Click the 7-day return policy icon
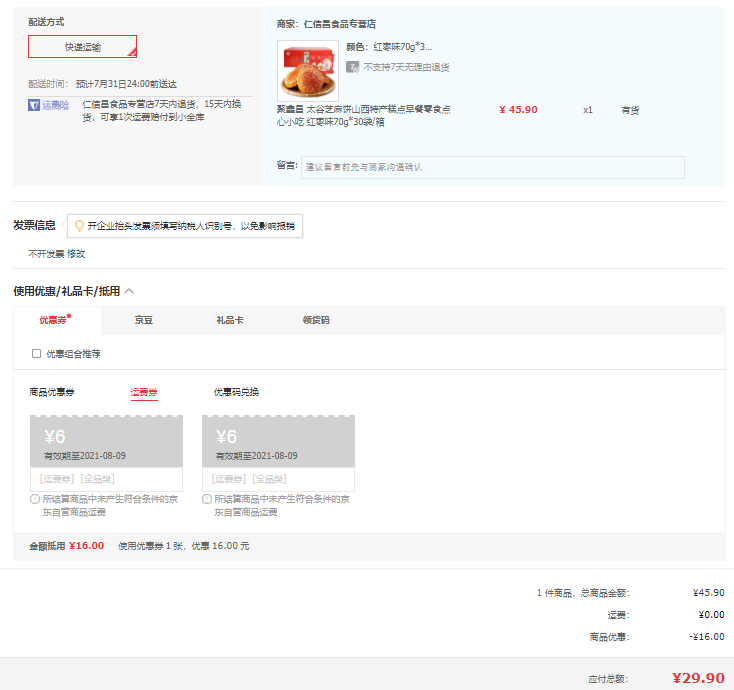Viewport: 734px width, 690px height. [x=352, y=67]
